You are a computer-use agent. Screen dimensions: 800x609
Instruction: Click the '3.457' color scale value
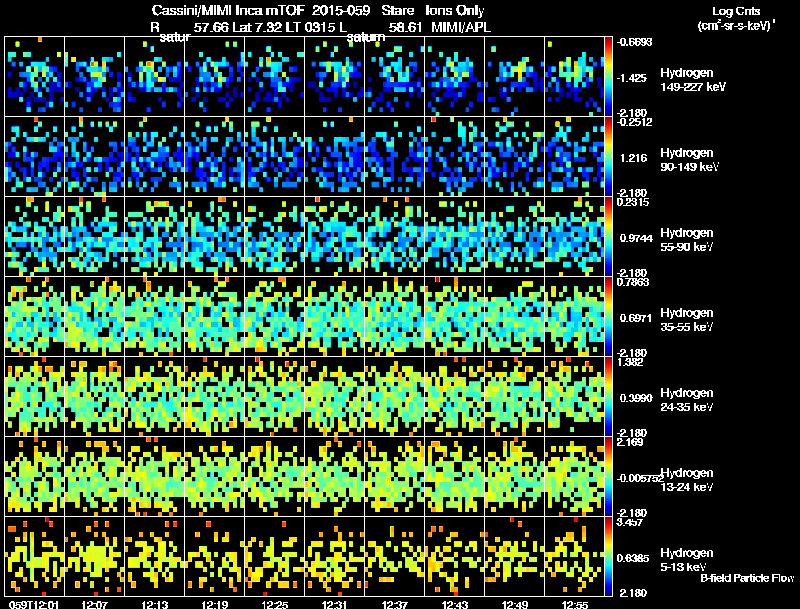[630, 522]
